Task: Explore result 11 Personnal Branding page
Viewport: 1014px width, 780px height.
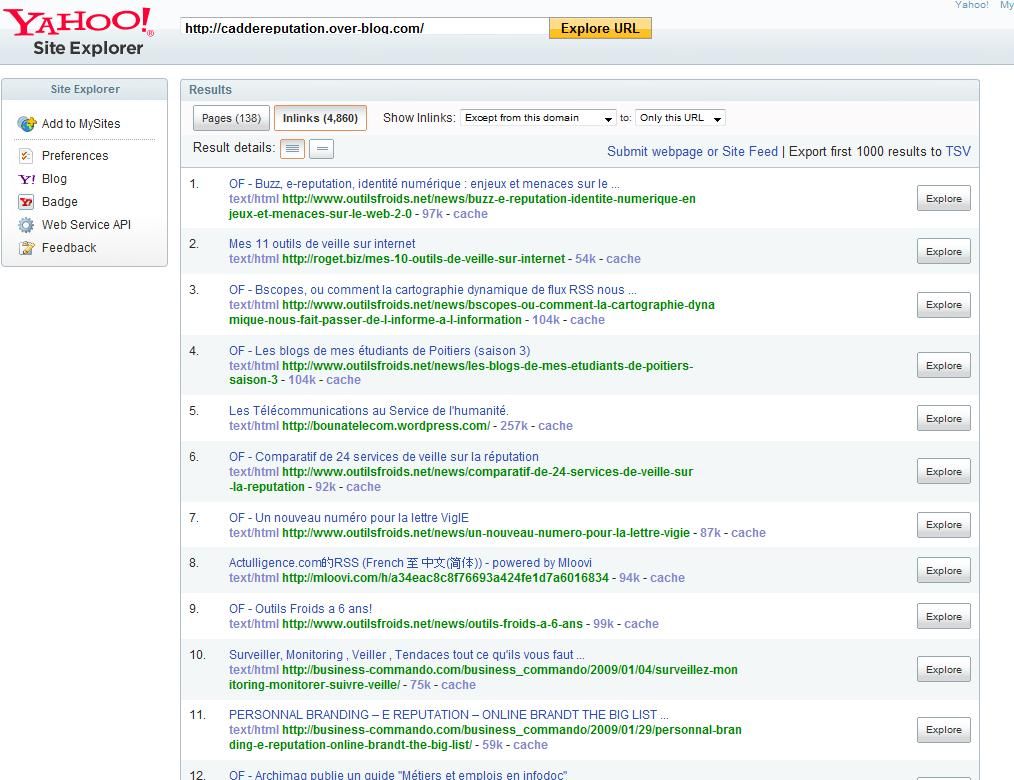Action: pyautogui.click(x=944, y=730)
